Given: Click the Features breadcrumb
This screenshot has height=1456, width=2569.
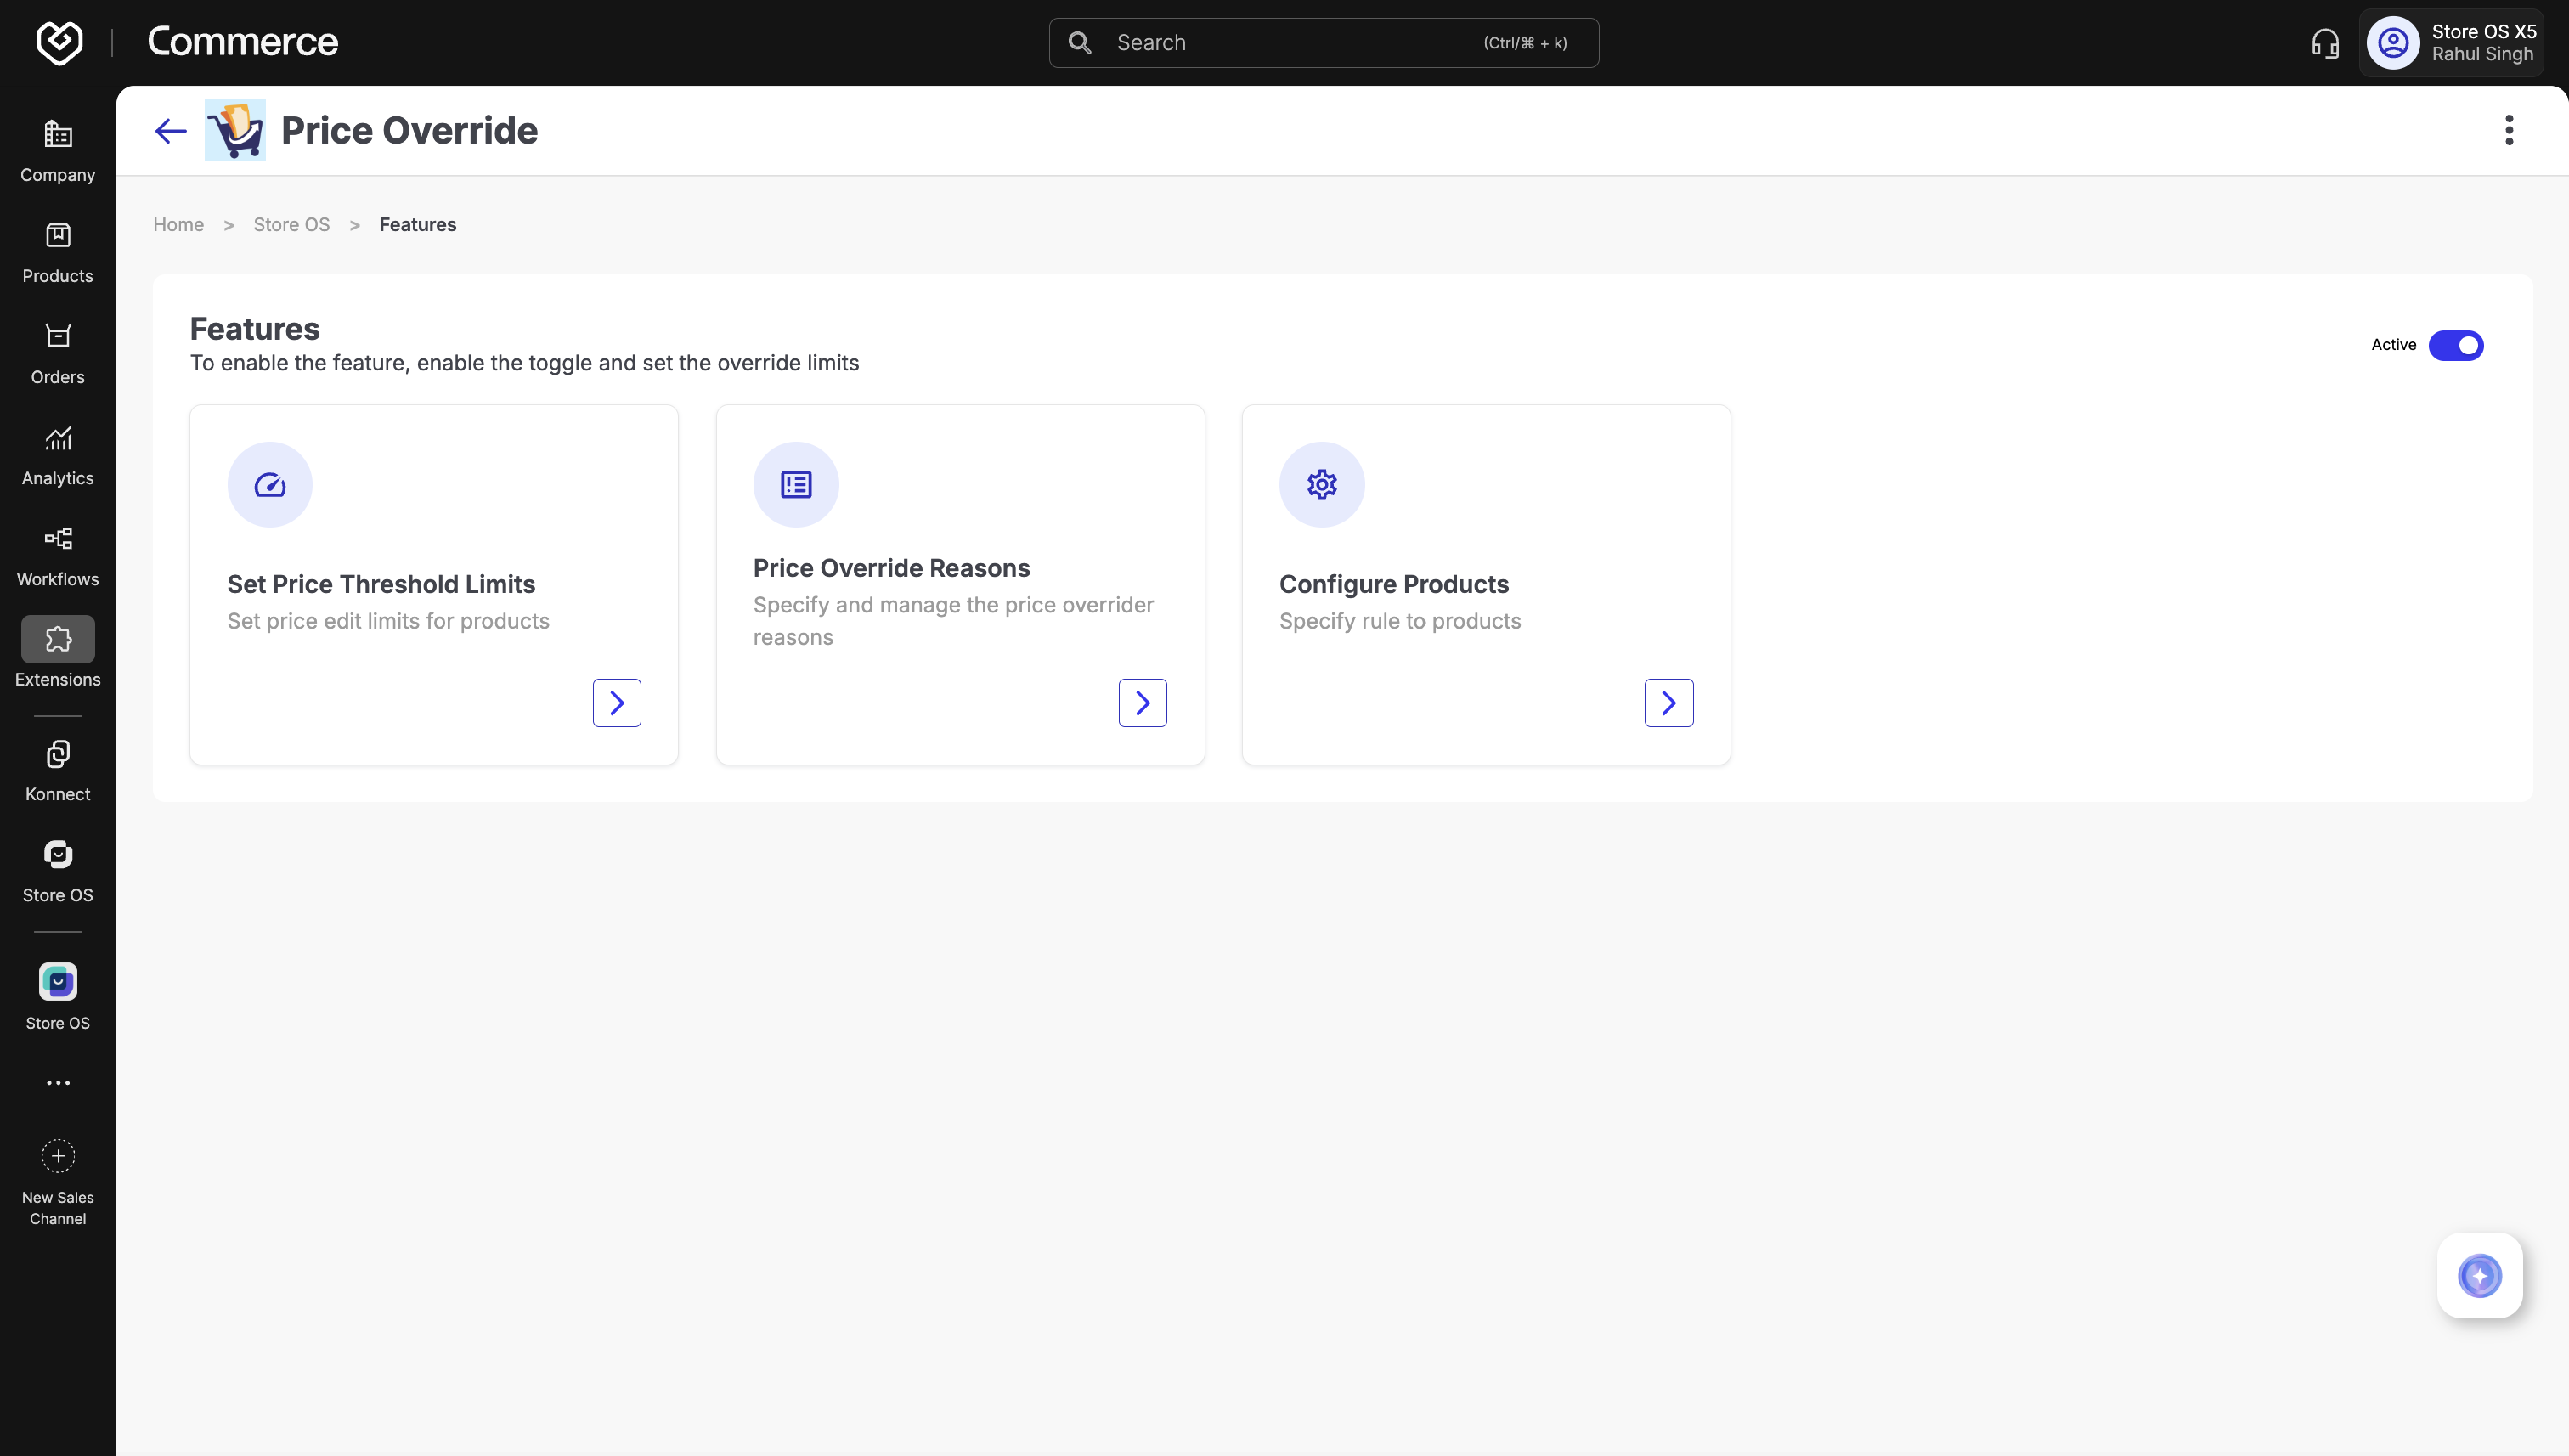Looking at the screenshot, I should click(x=418, y=225).
